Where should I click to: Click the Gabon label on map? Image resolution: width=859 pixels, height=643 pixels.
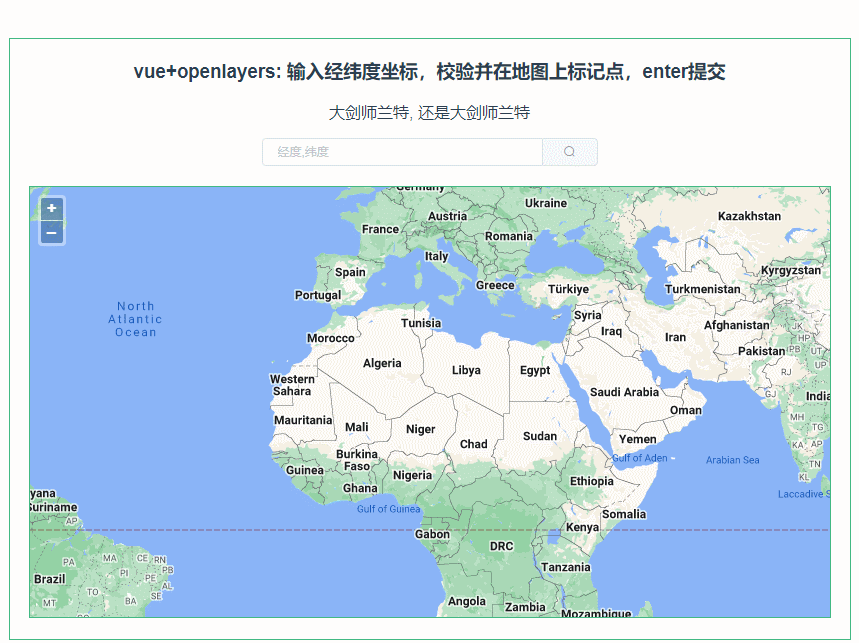[x=432, y=535]
